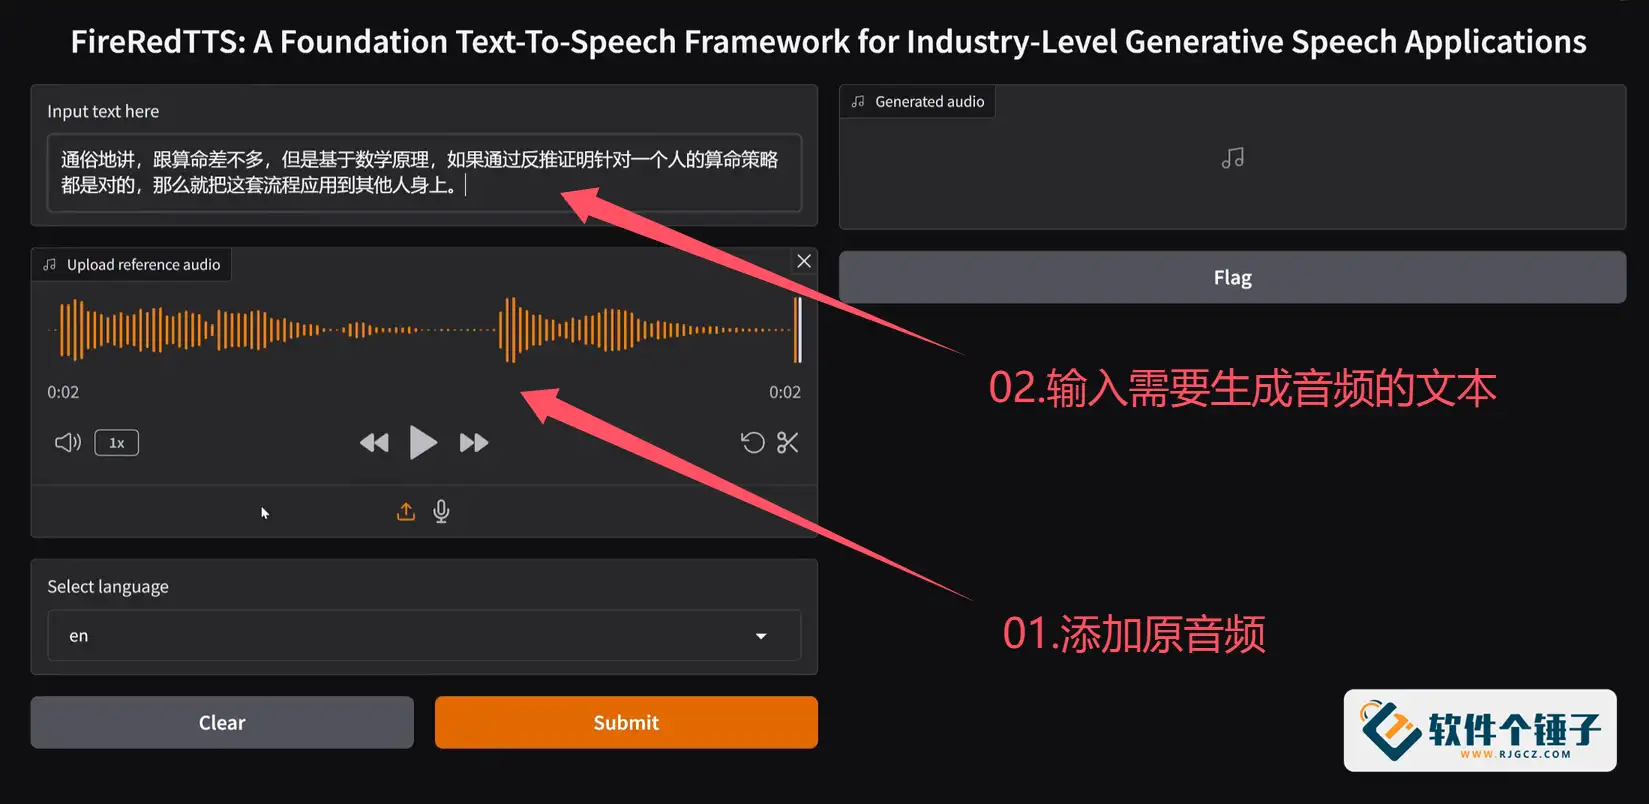The height and width of the screenshot is (804, 1649).
Task: Play the reference audio
Action: [x=423, y=442]
